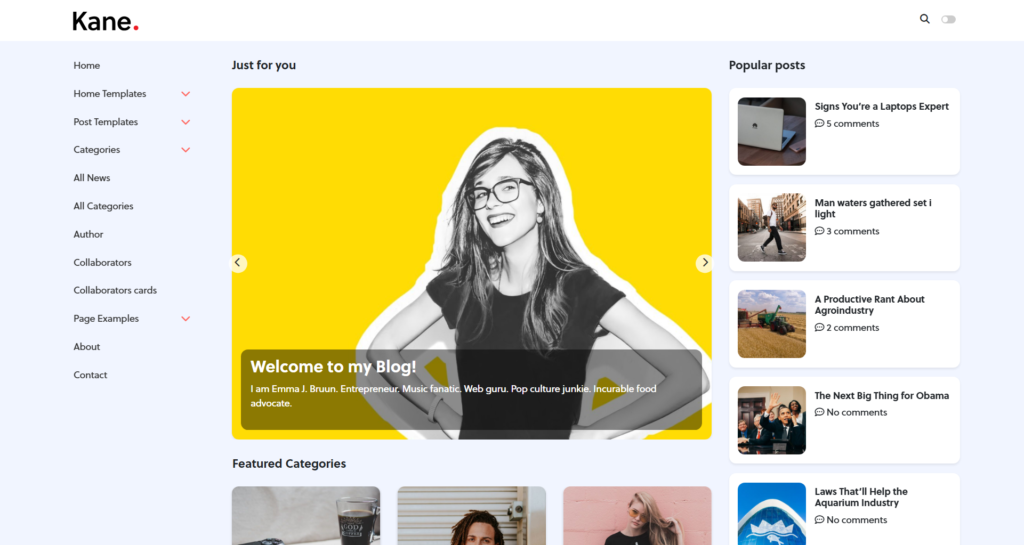View 3 comments on Man waters post
The height and width of the screenshot is (545, 1024).
click(847, 231)
